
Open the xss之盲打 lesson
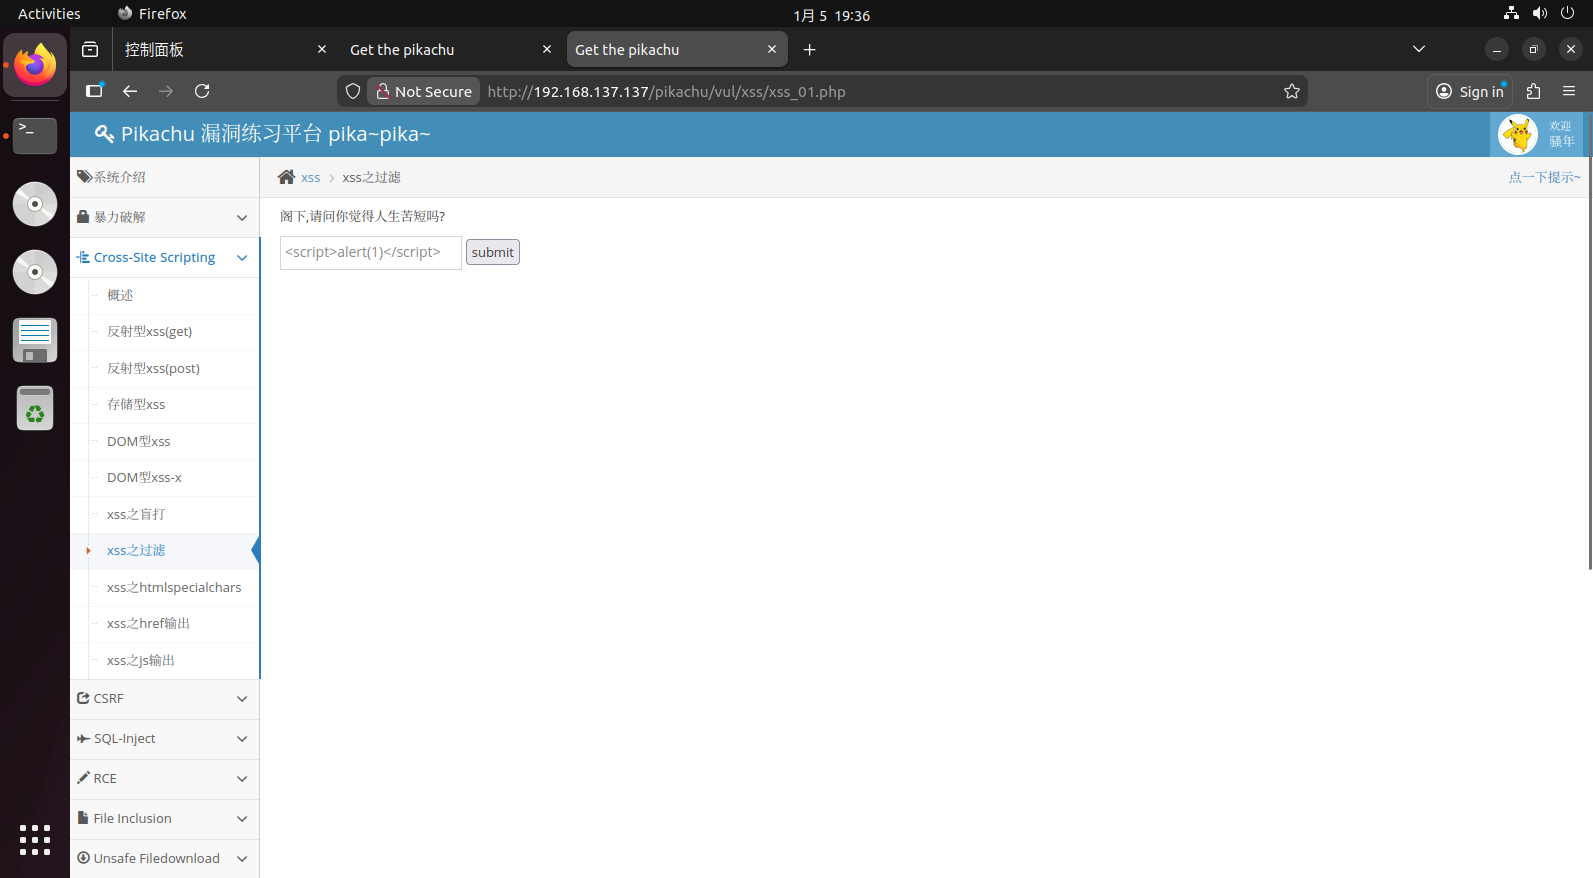click(136, 514)
